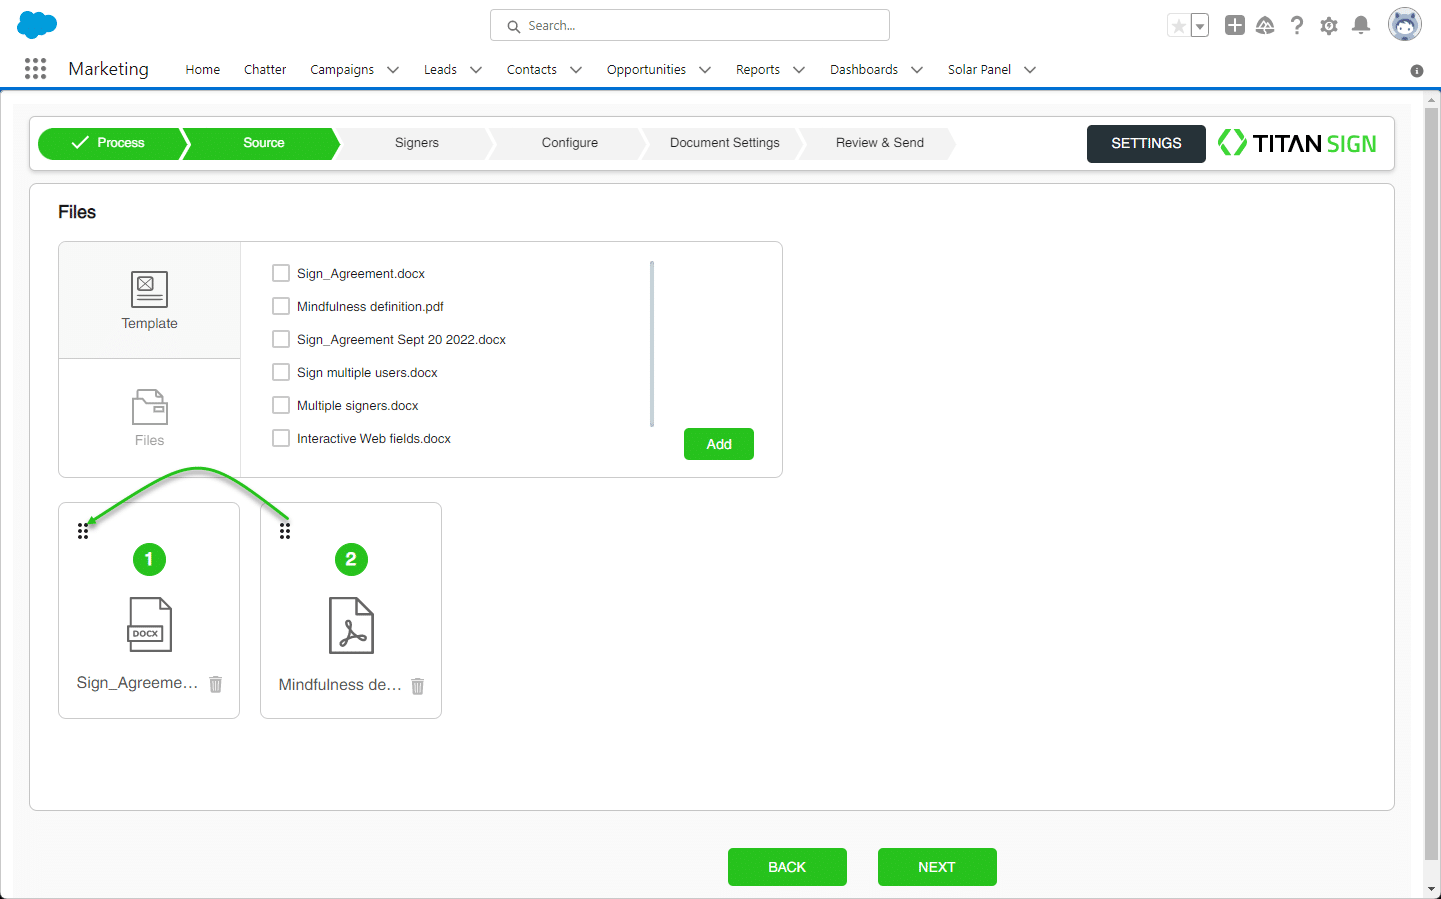
Task: Check Sign_Agreement.docx checkbox
Action: pos(281,273)
